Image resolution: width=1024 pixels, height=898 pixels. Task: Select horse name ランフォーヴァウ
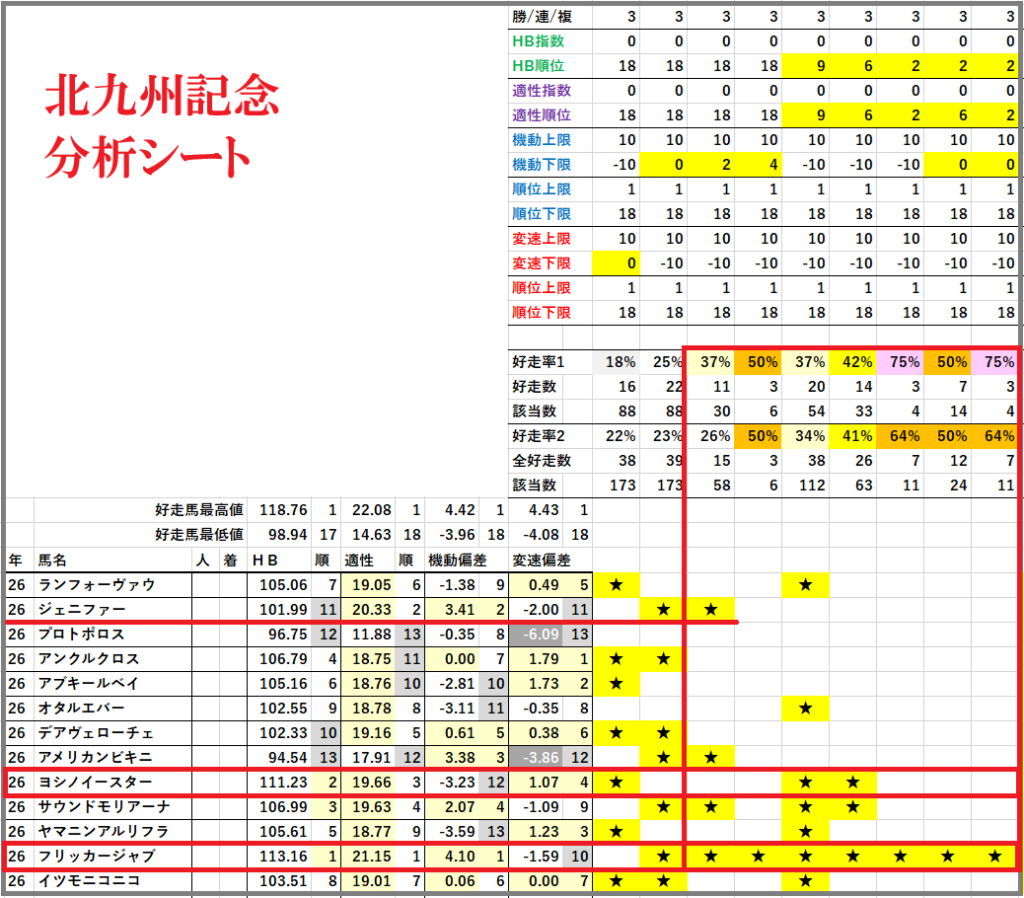97,585
